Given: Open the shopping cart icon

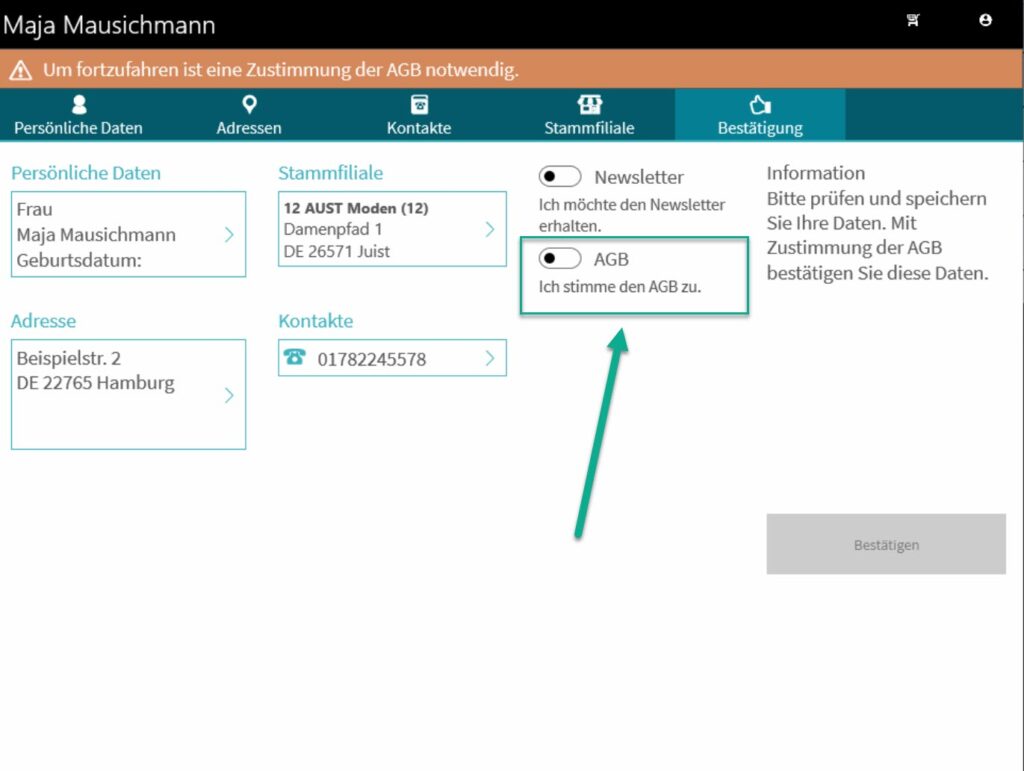Looking at the screenshot, I should [x=913, y=20].
